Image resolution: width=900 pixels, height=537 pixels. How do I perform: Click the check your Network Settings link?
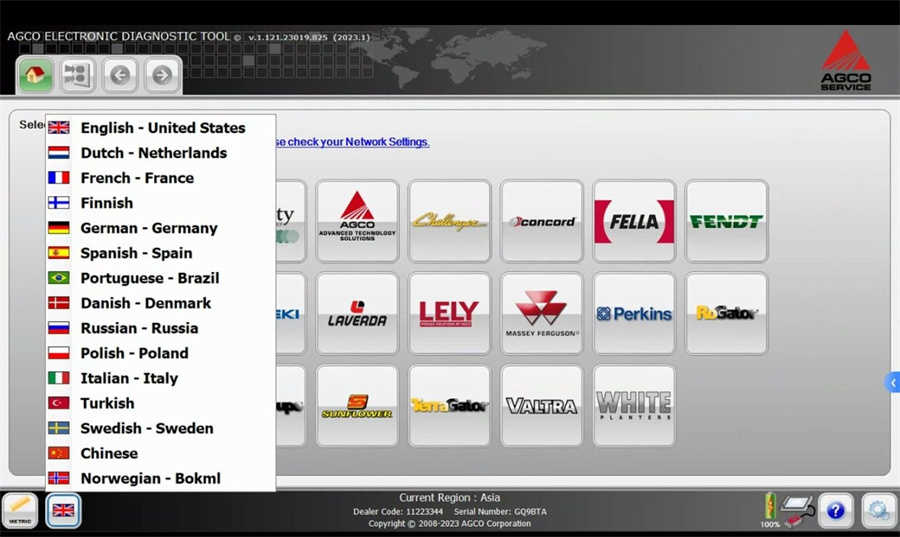click(352, 142)
